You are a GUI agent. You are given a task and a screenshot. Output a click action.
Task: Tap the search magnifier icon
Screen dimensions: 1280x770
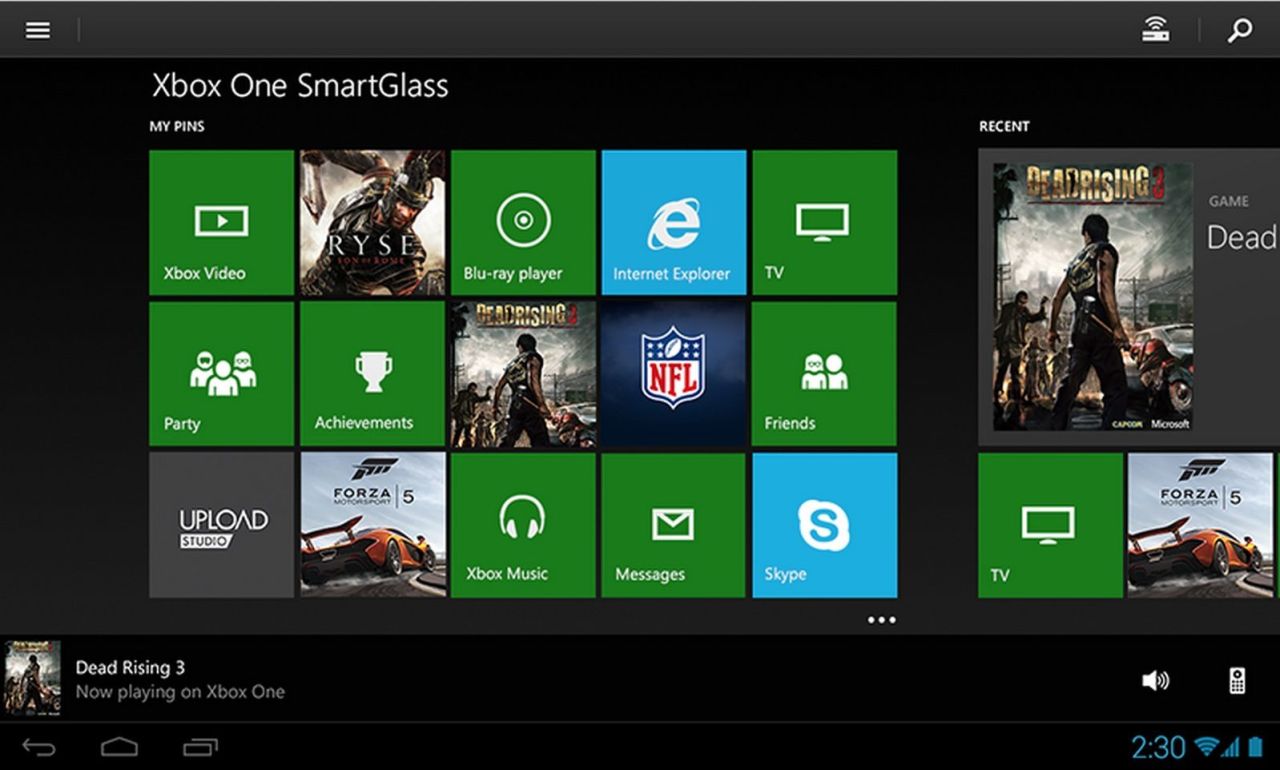(1240, 30)
